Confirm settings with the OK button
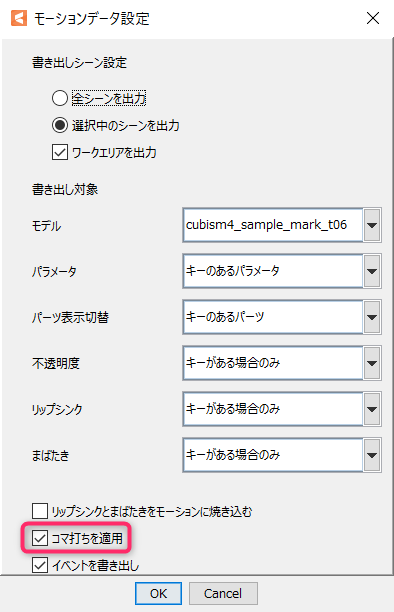Viewport: 394px width, 612px height. point(159,594)
